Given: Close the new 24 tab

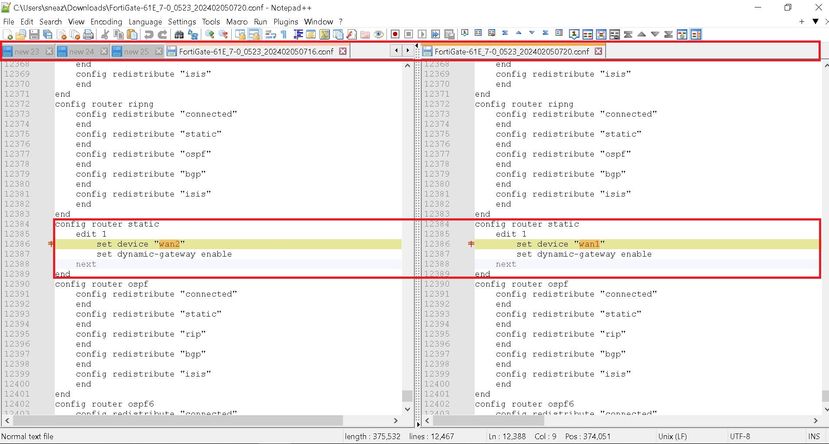Looking at the screenshot, I should click(x=103, y=51).
